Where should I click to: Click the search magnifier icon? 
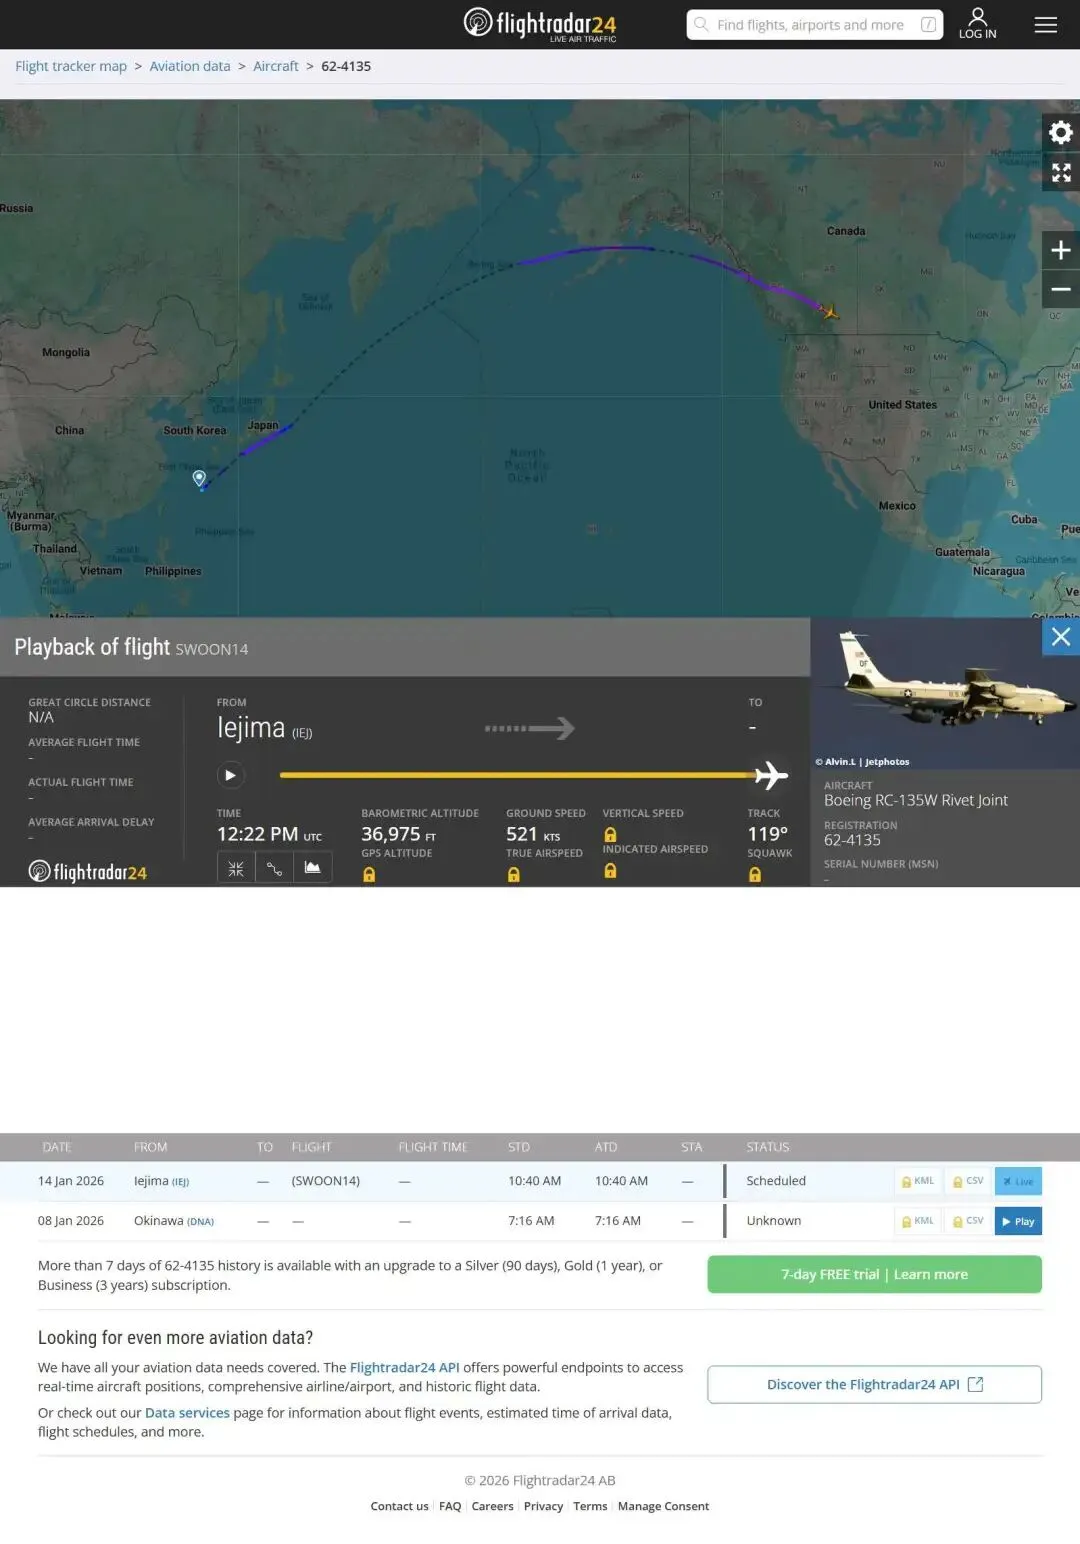tap(701, 24)
